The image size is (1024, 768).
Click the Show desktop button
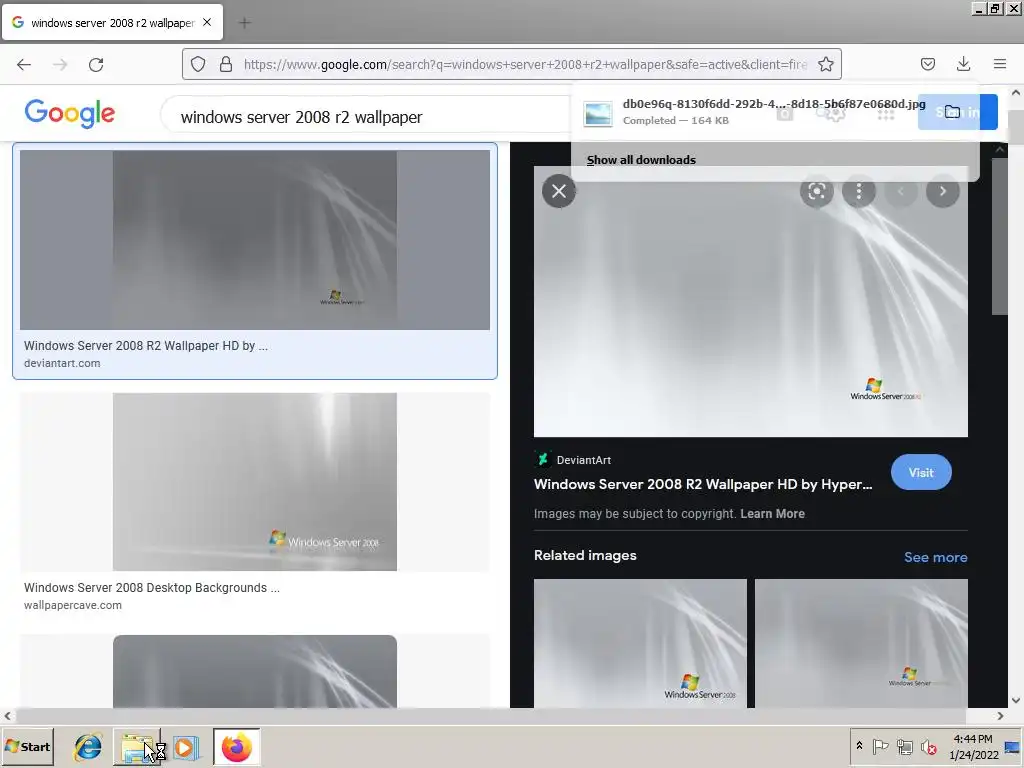pyautogui.click(x=1013, y=746)
